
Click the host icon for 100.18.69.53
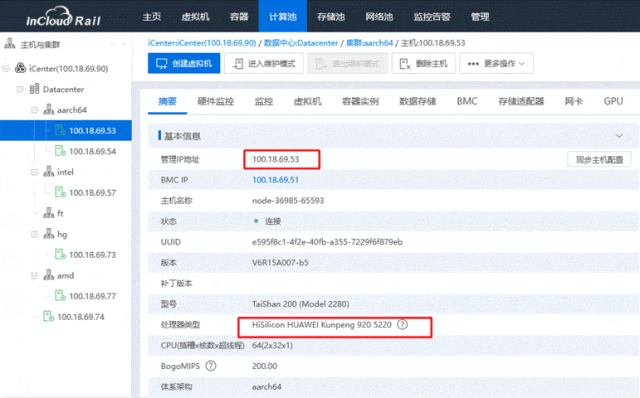(x=60, y=130)
